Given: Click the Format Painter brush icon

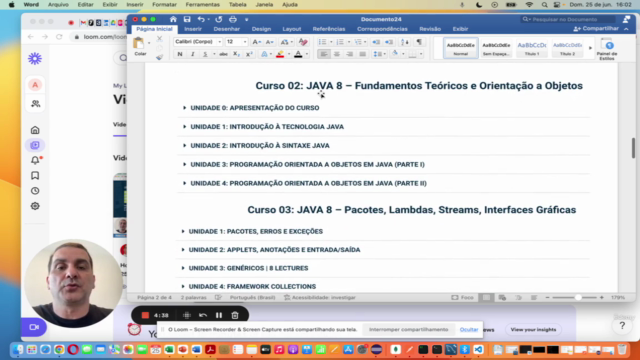Looking at the screenshot, I should (x=160, y=58).
